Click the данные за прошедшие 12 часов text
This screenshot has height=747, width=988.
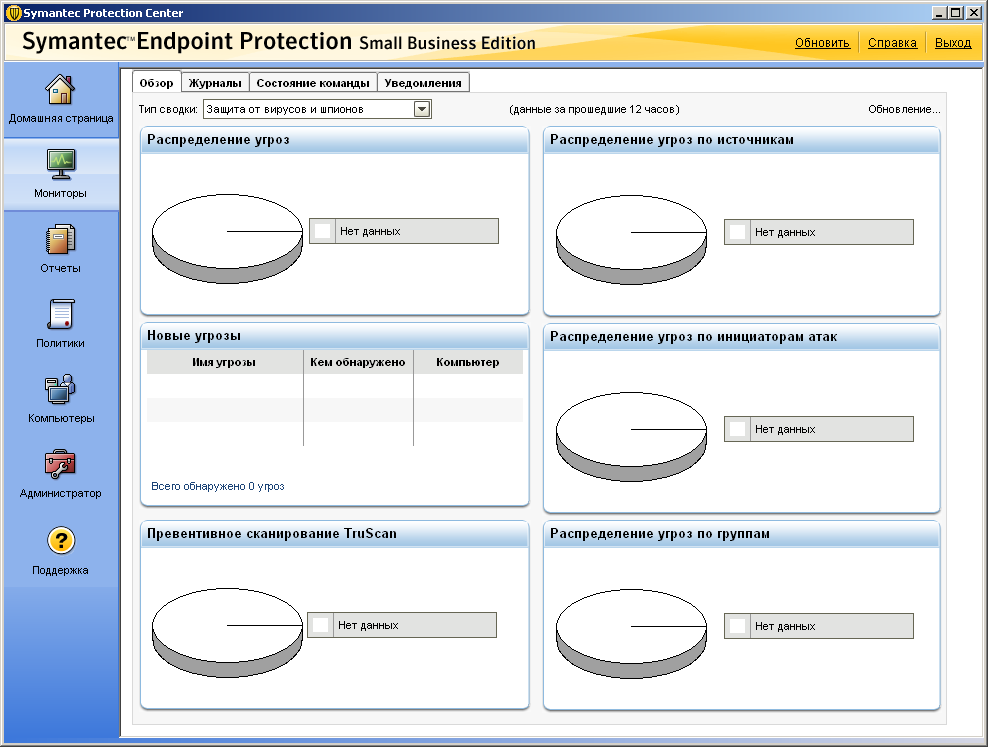pos(594,109)
